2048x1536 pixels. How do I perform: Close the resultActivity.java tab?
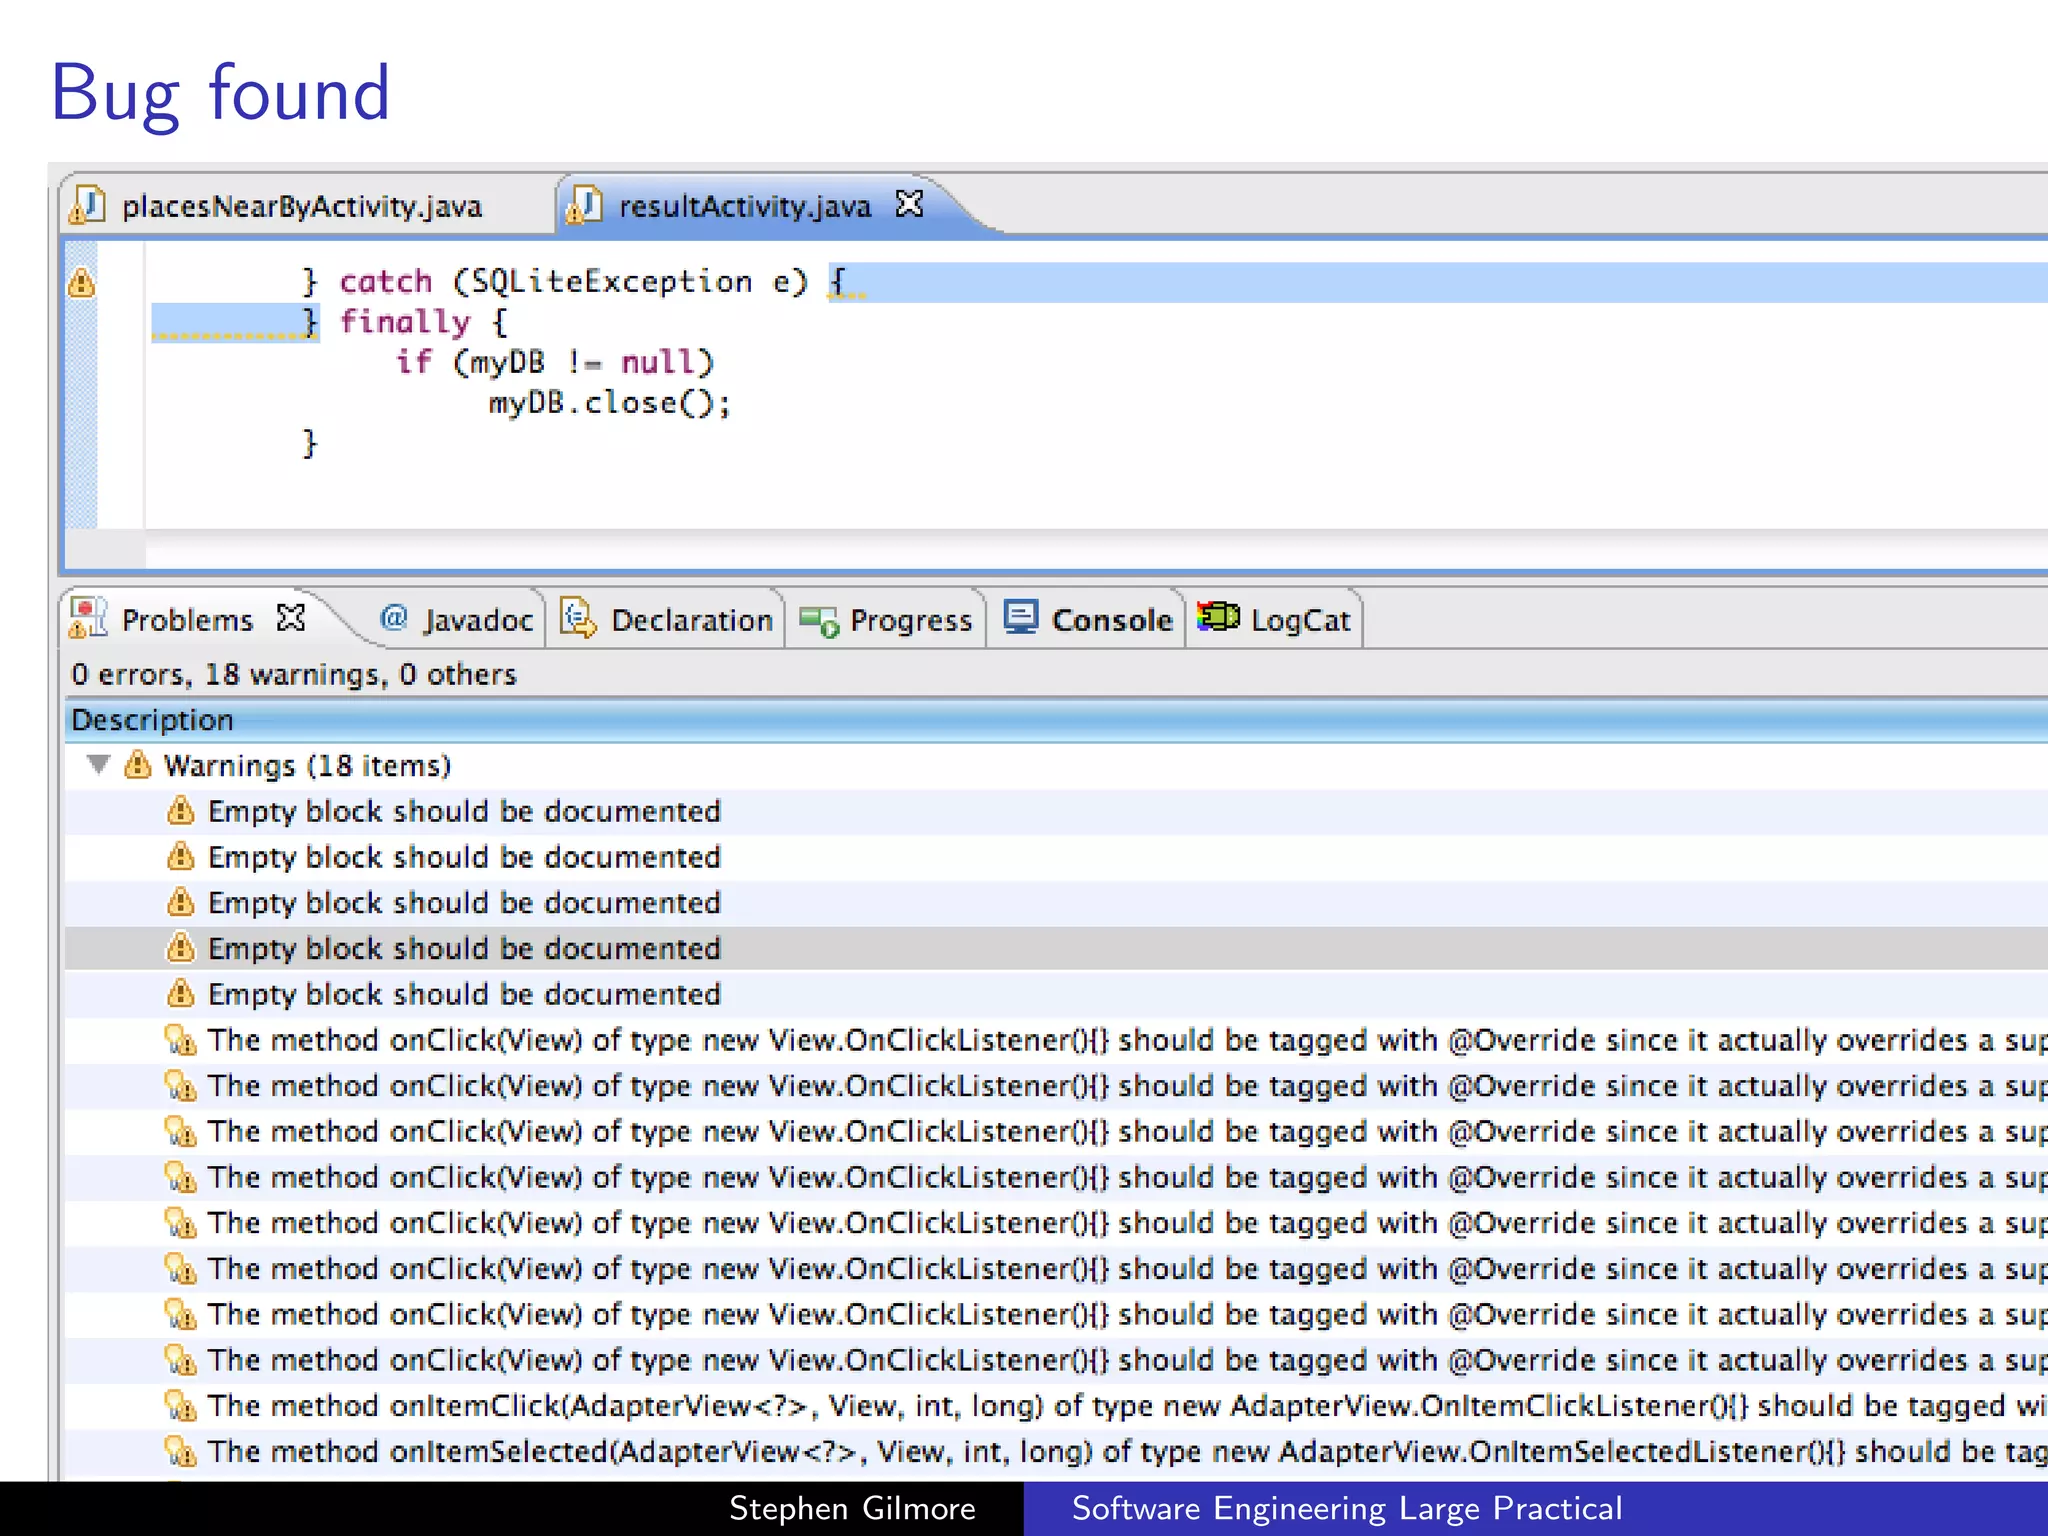coord(909,204)
